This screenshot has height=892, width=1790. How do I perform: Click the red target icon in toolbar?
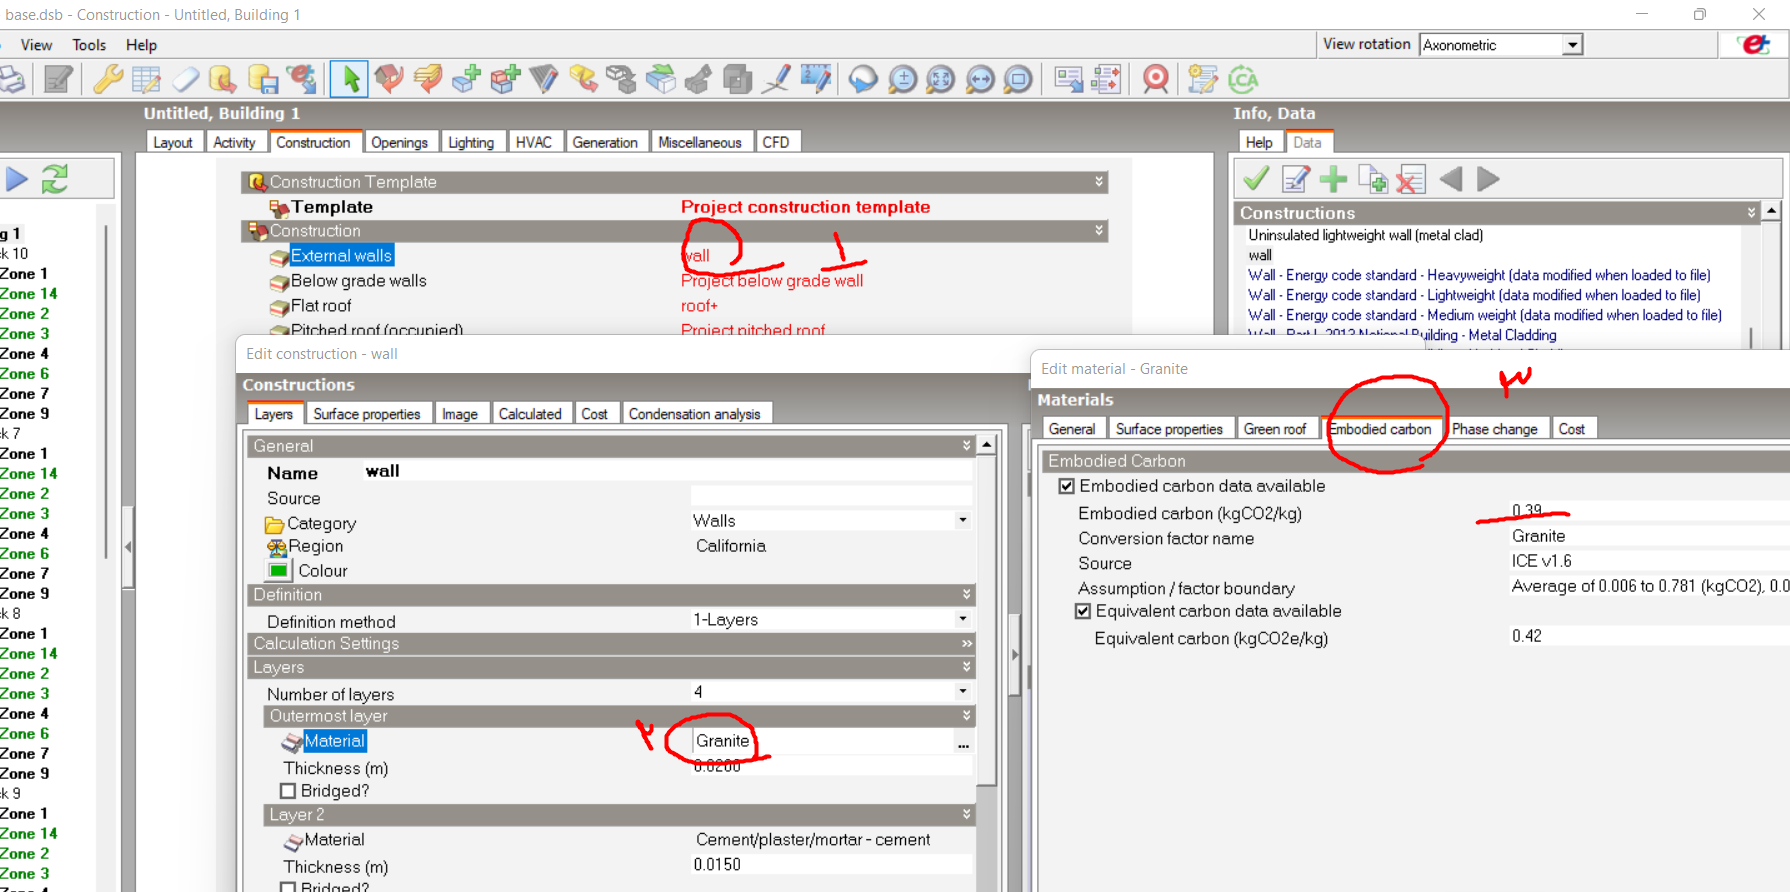[x=1156, y=79]
